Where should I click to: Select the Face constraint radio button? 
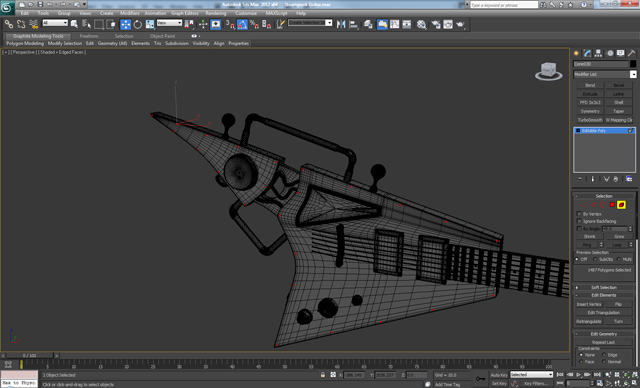581,361
